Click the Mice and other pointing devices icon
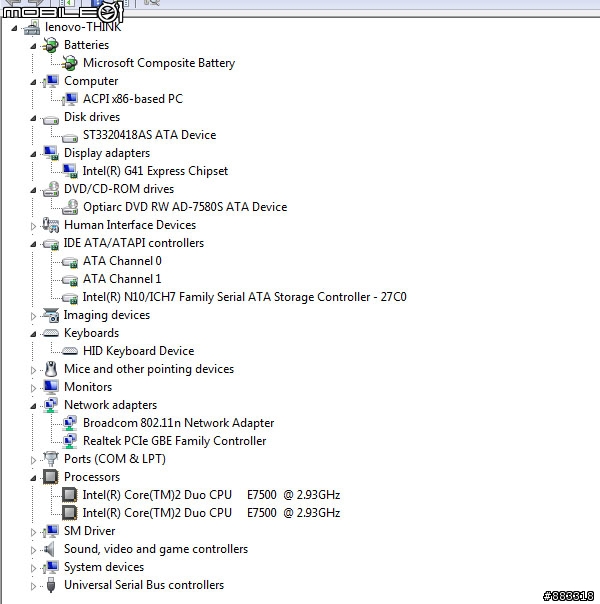The image size is (600, 604). 50,369
